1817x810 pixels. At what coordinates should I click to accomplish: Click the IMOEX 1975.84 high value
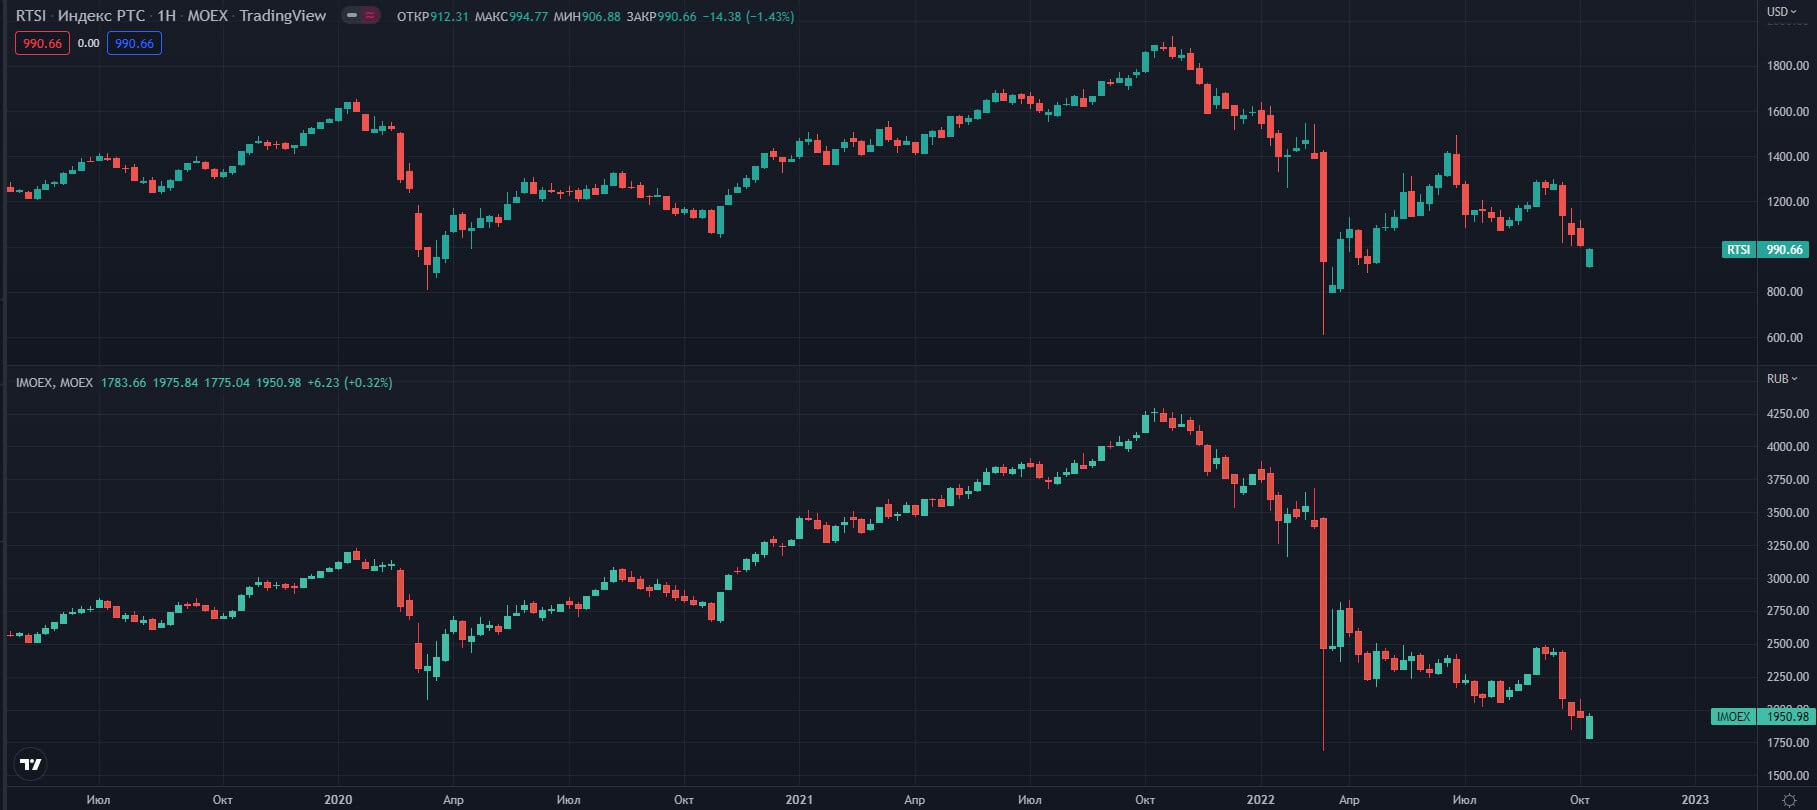pyautogui.click(x=175, y=383)
